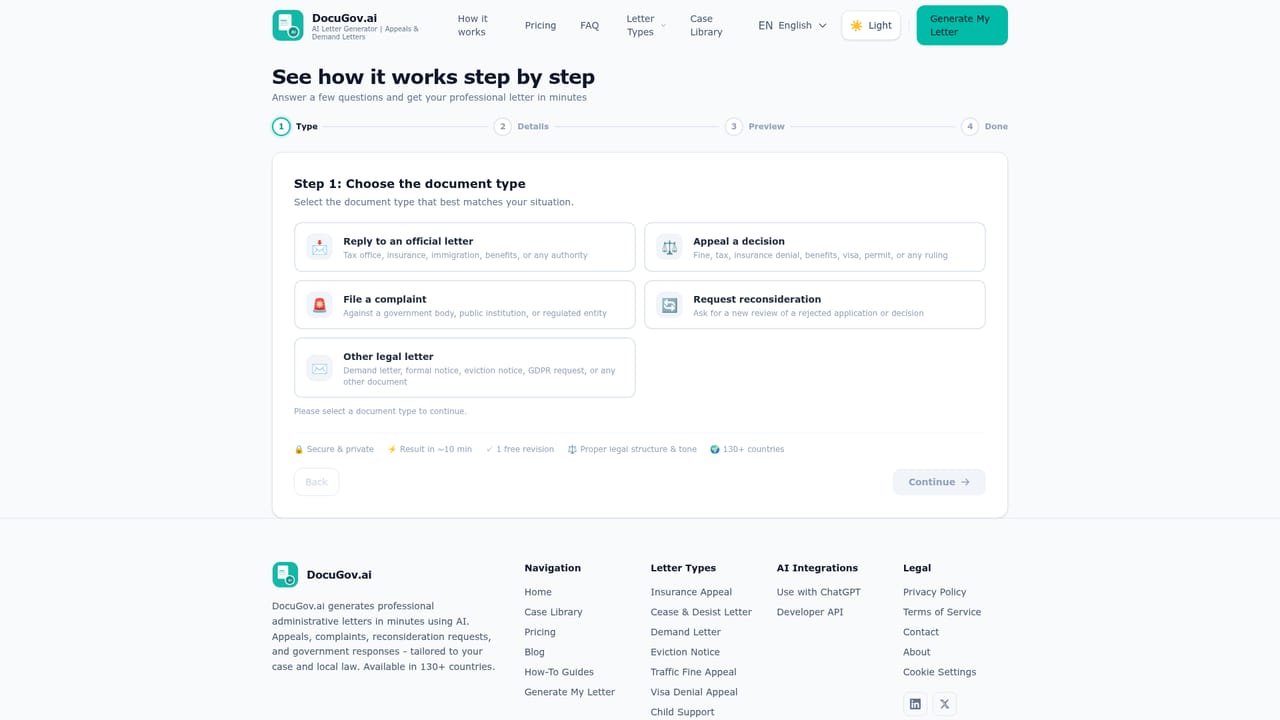Select step 1 Type in the progress stepper
Image resolution: width=1280 pixels, height=720 pixels.
click(295, 126)
